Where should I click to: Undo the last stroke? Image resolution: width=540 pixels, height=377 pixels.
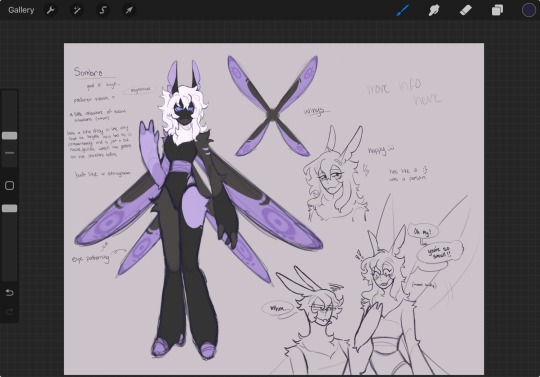(x=10, y=293)
